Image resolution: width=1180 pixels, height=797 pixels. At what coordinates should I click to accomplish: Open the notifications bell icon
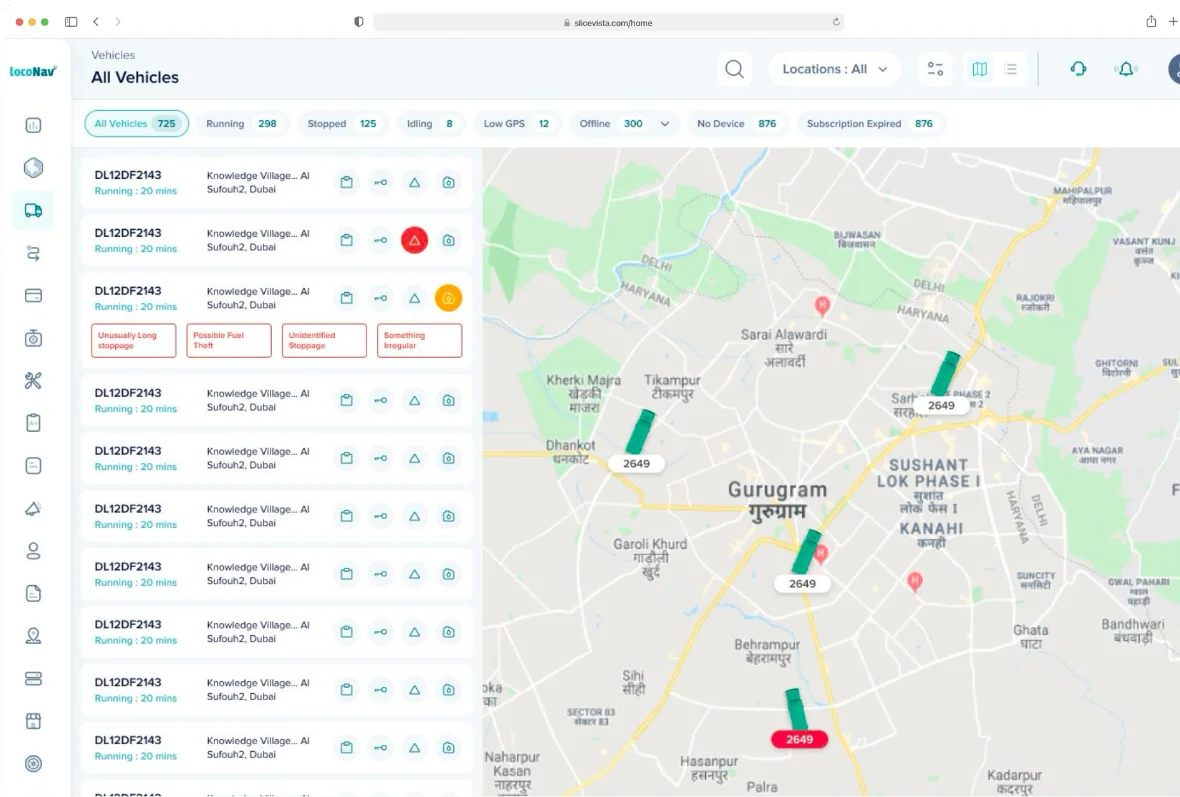(x=1127, y=69)
